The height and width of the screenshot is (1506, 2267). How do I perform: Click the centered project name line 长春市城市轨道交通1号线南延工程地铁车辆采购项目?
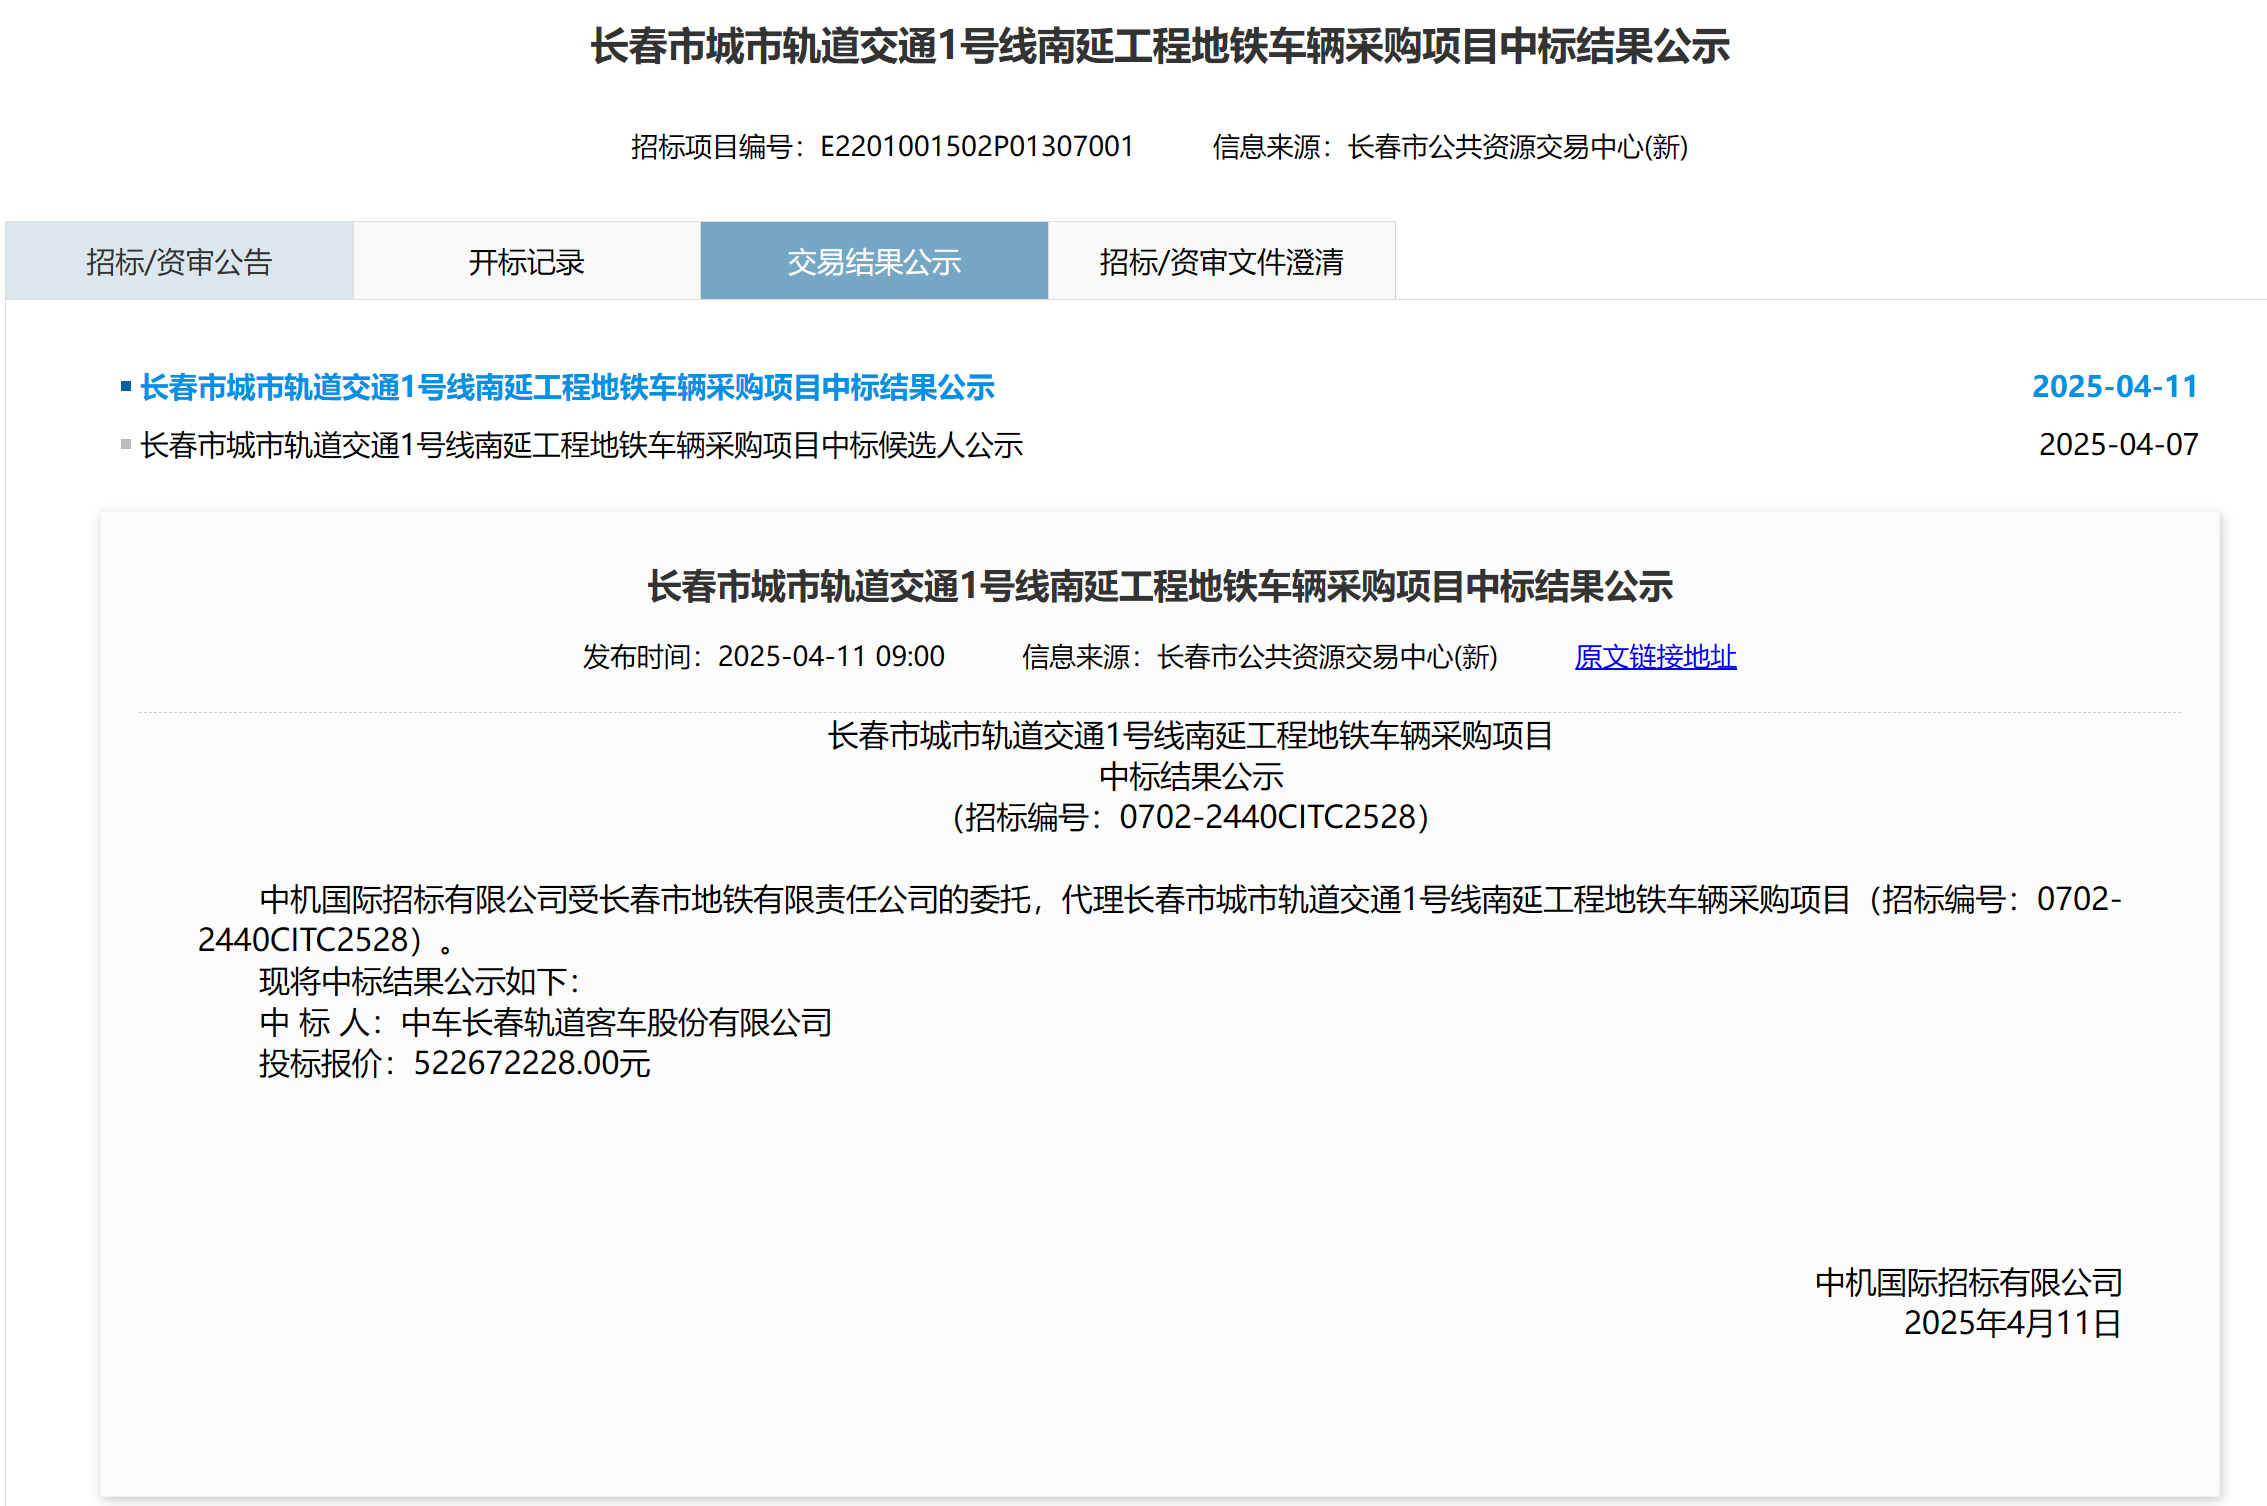(1190, 736)
